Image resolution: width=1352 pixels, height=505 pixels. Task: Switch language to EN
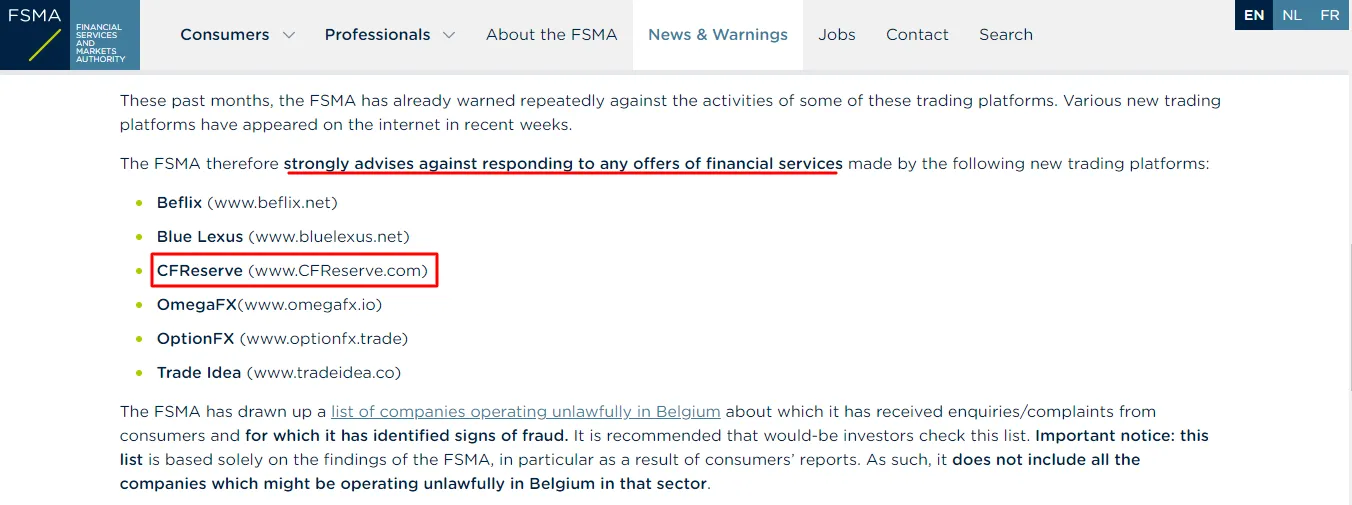click(1254, 15)
